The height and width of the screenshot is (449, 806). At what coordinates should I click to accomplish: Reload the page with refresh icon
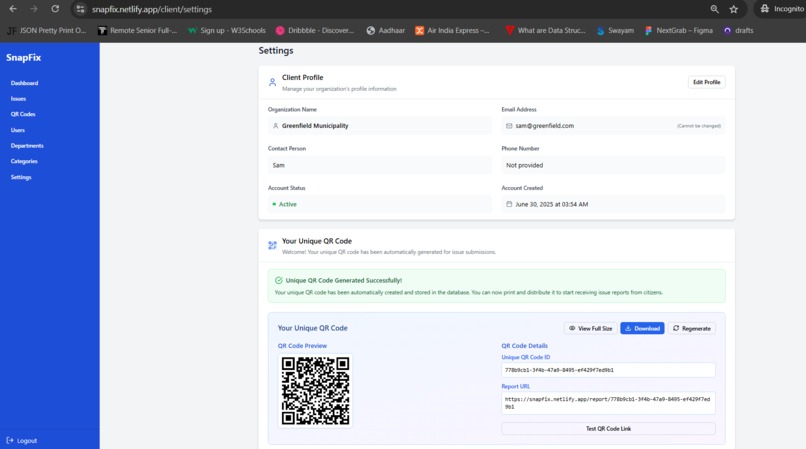55,9
